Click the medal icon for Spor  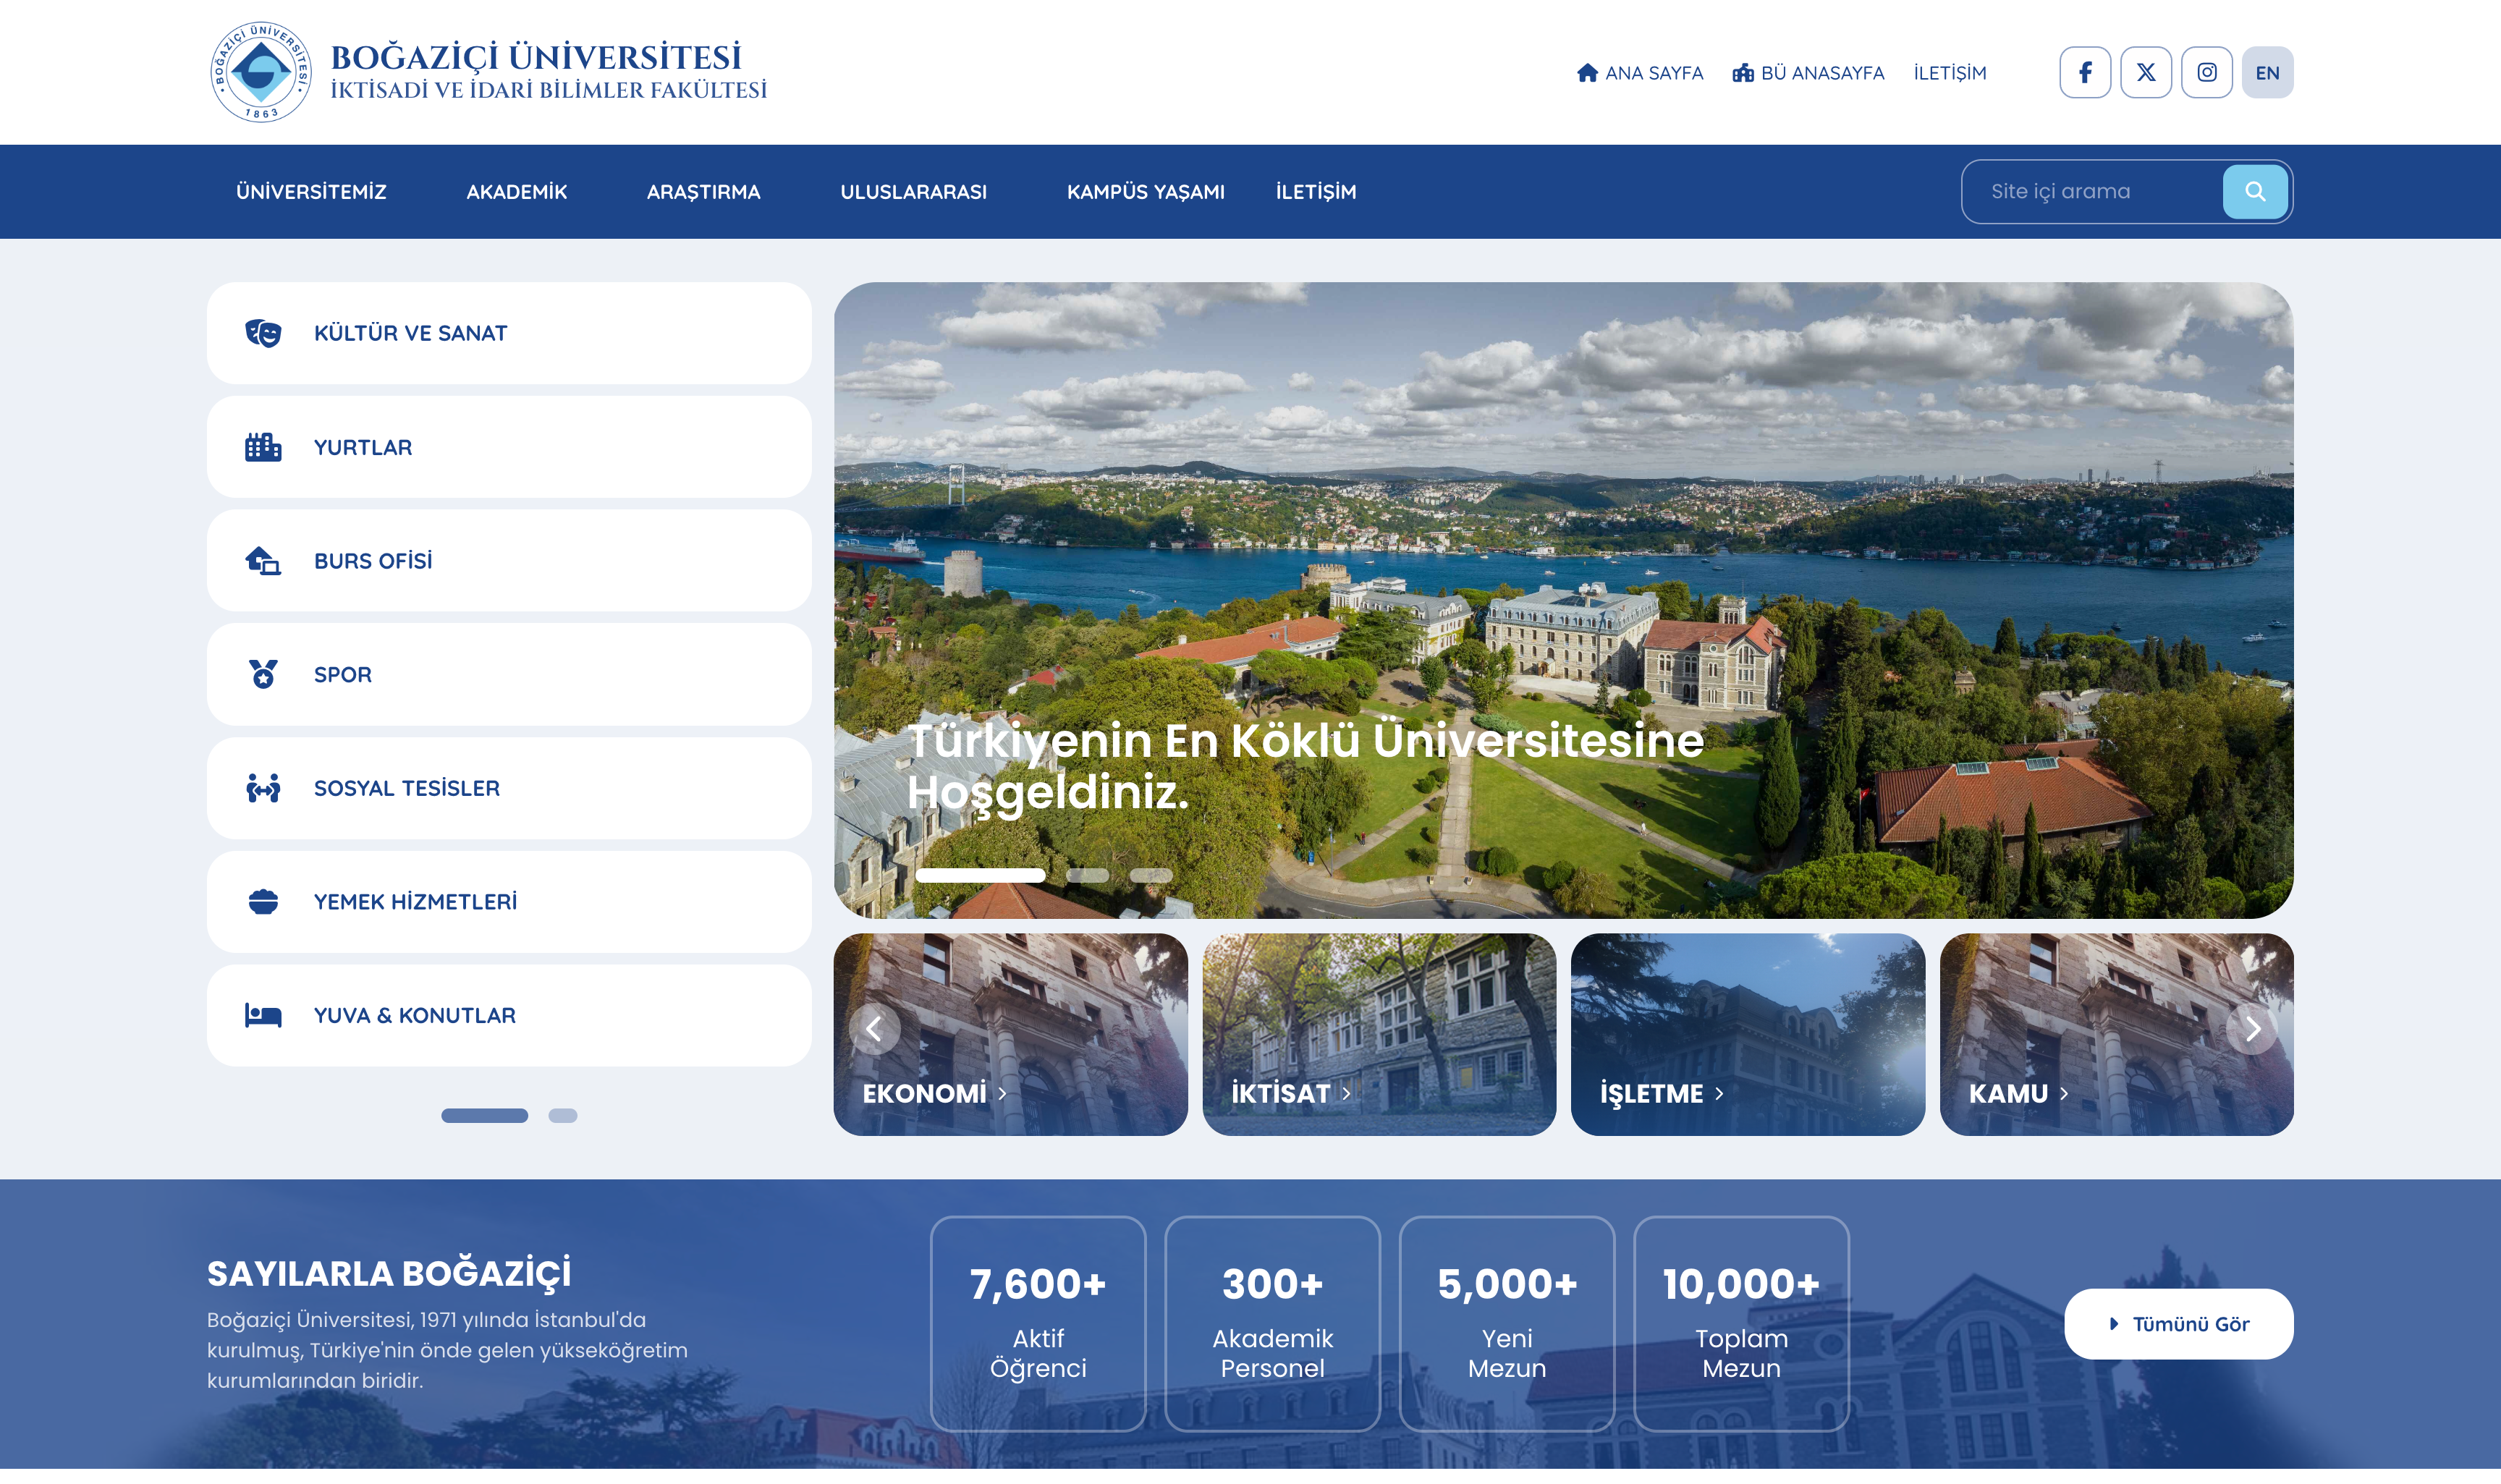(263, 674)
